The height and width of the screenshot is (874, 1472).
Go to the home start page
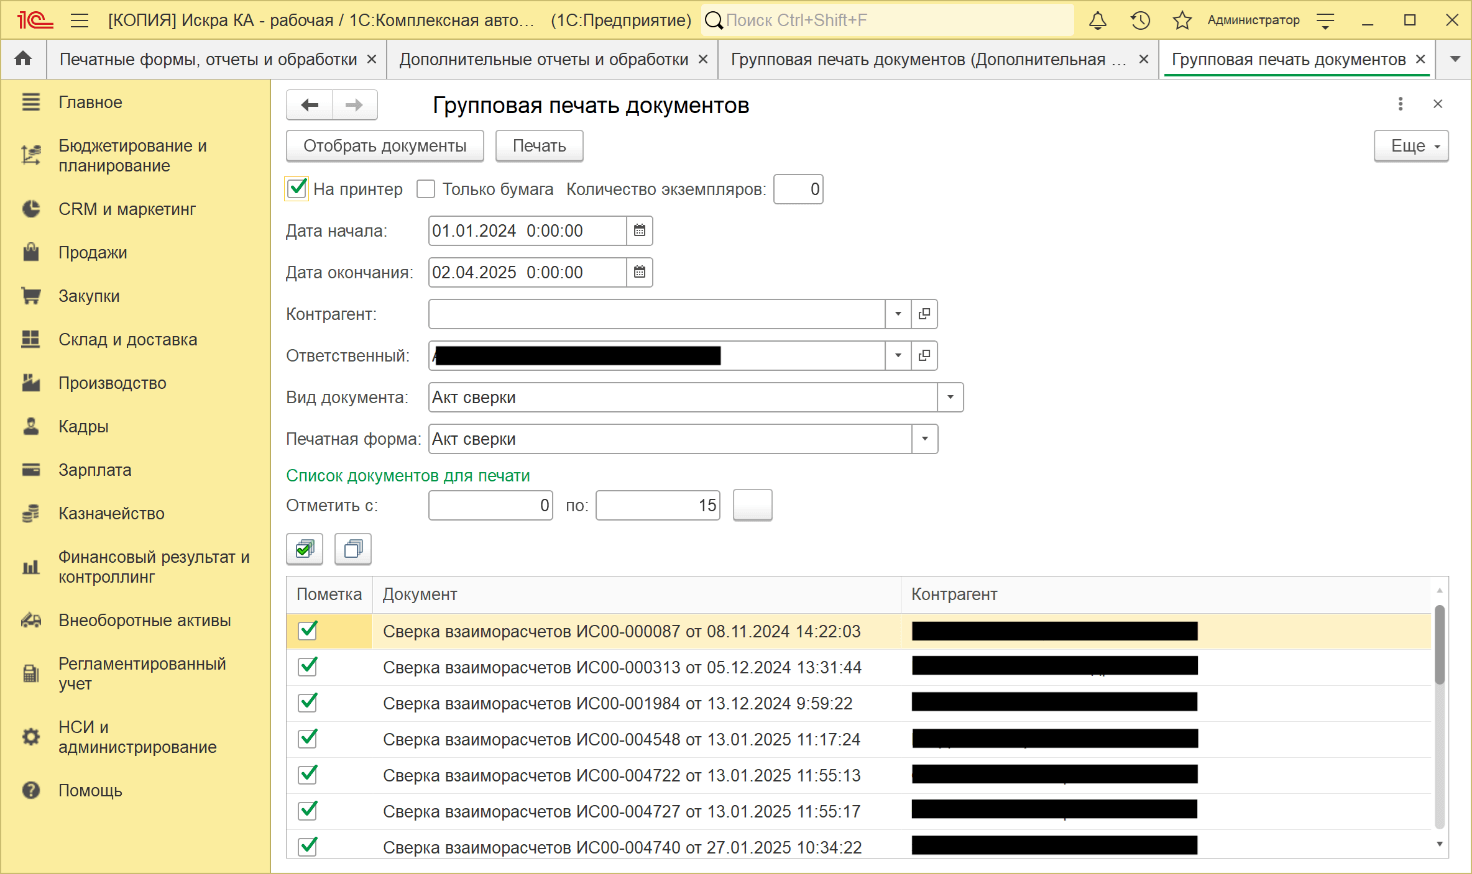(x=23, y=59)
